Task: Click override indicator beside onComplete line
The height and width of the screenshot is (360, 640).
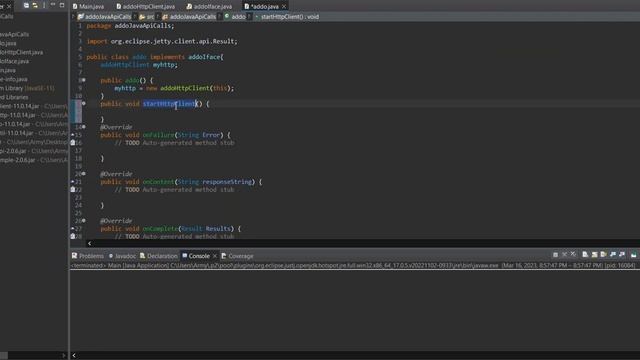Action: click(x=73, y=229)
